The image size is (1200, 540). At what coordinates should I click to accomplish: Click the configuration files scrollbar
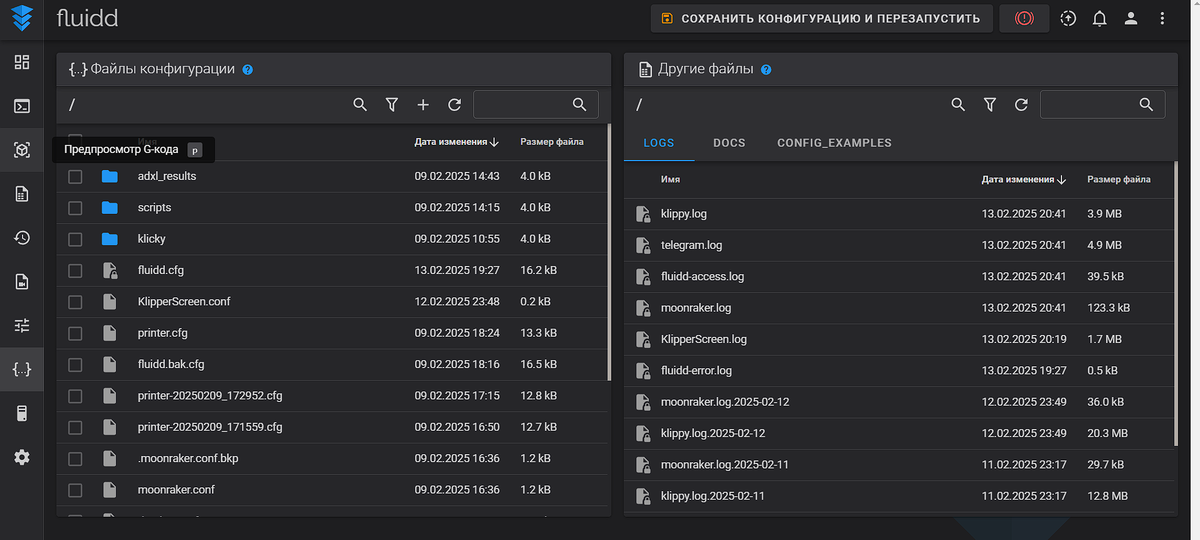(x=608, y=252)
